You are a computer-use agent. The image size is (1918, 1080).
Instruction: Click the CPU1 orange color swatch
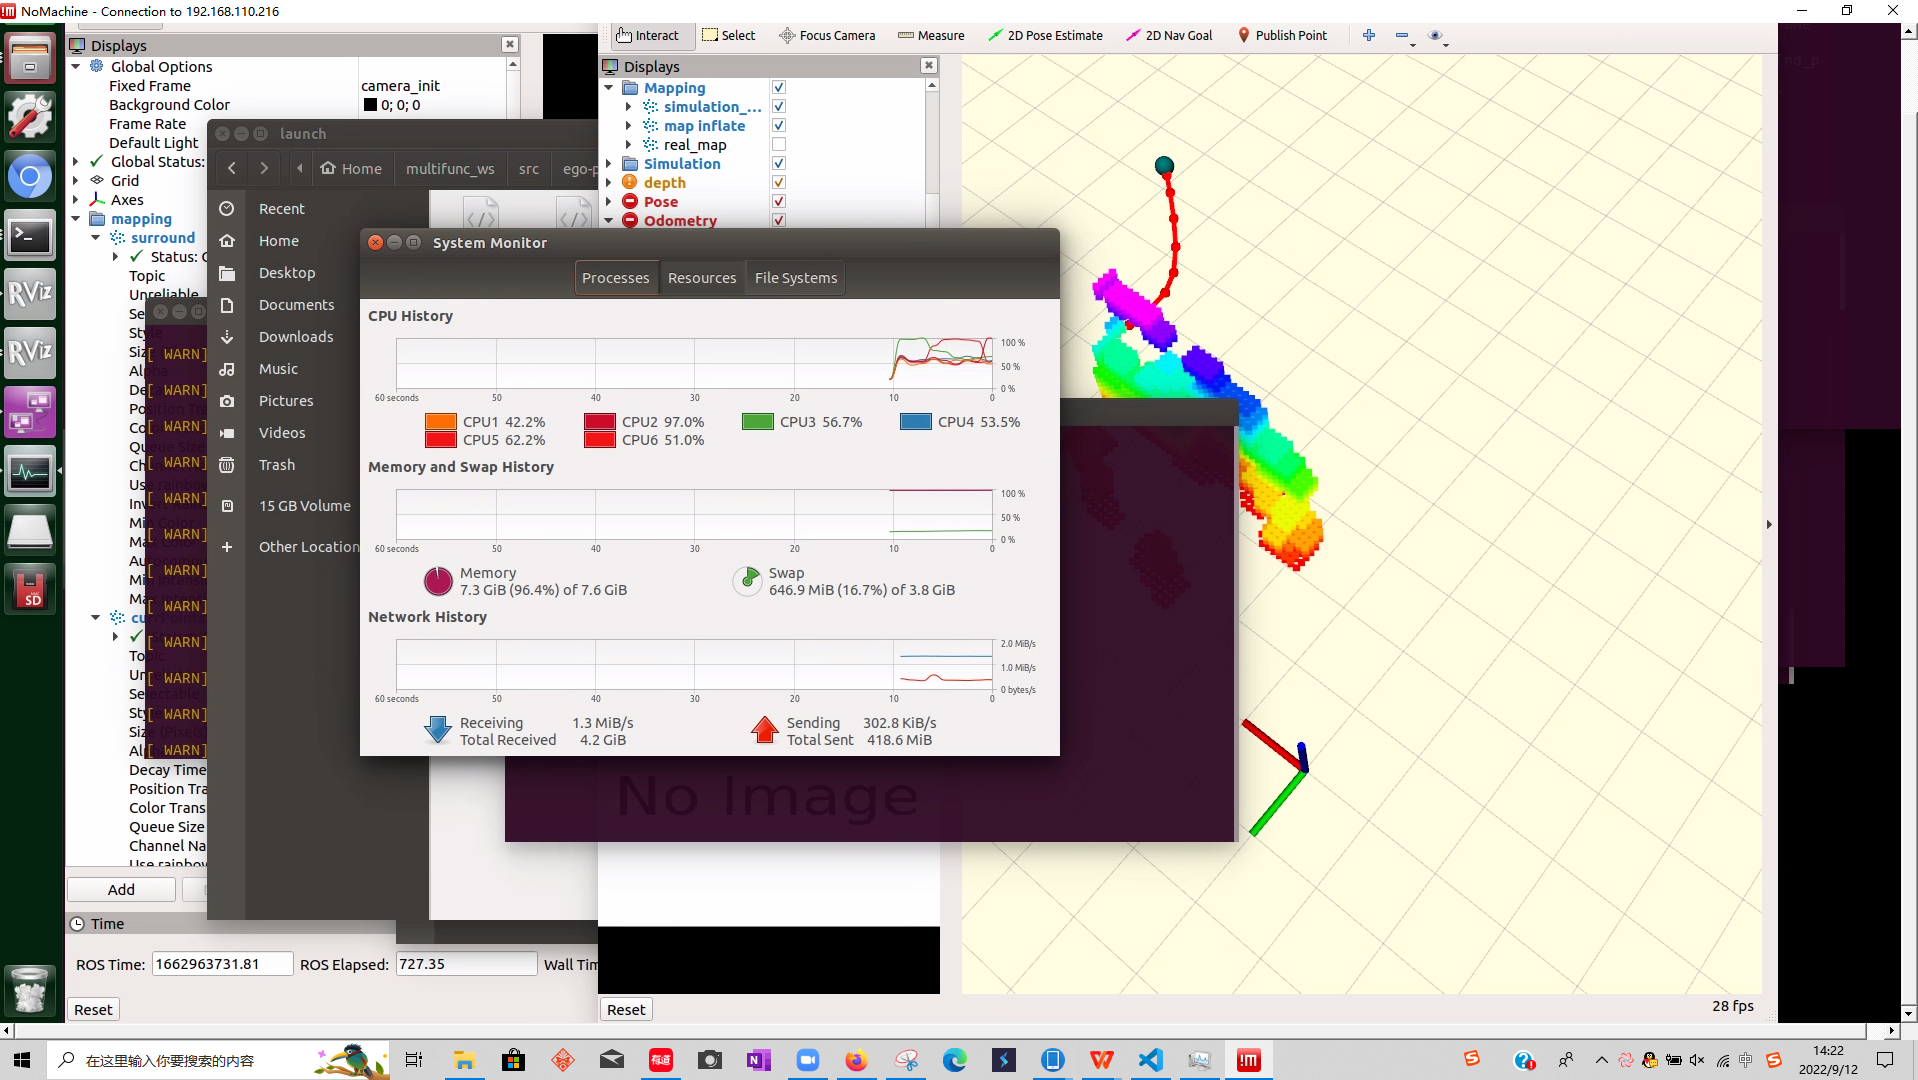441,422
